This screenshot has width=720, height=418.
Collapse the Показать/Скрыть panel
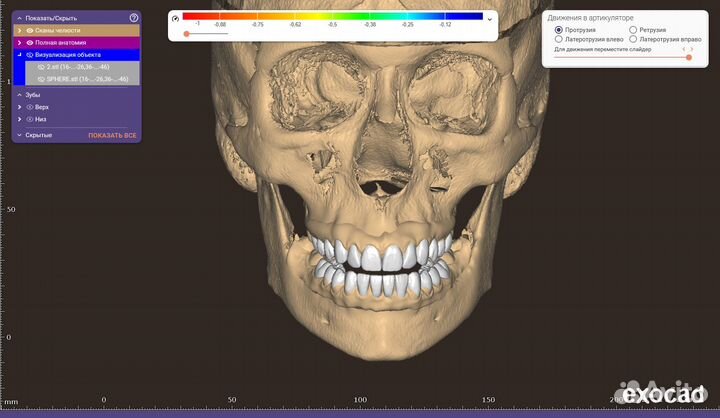click(x=19, y=18)
